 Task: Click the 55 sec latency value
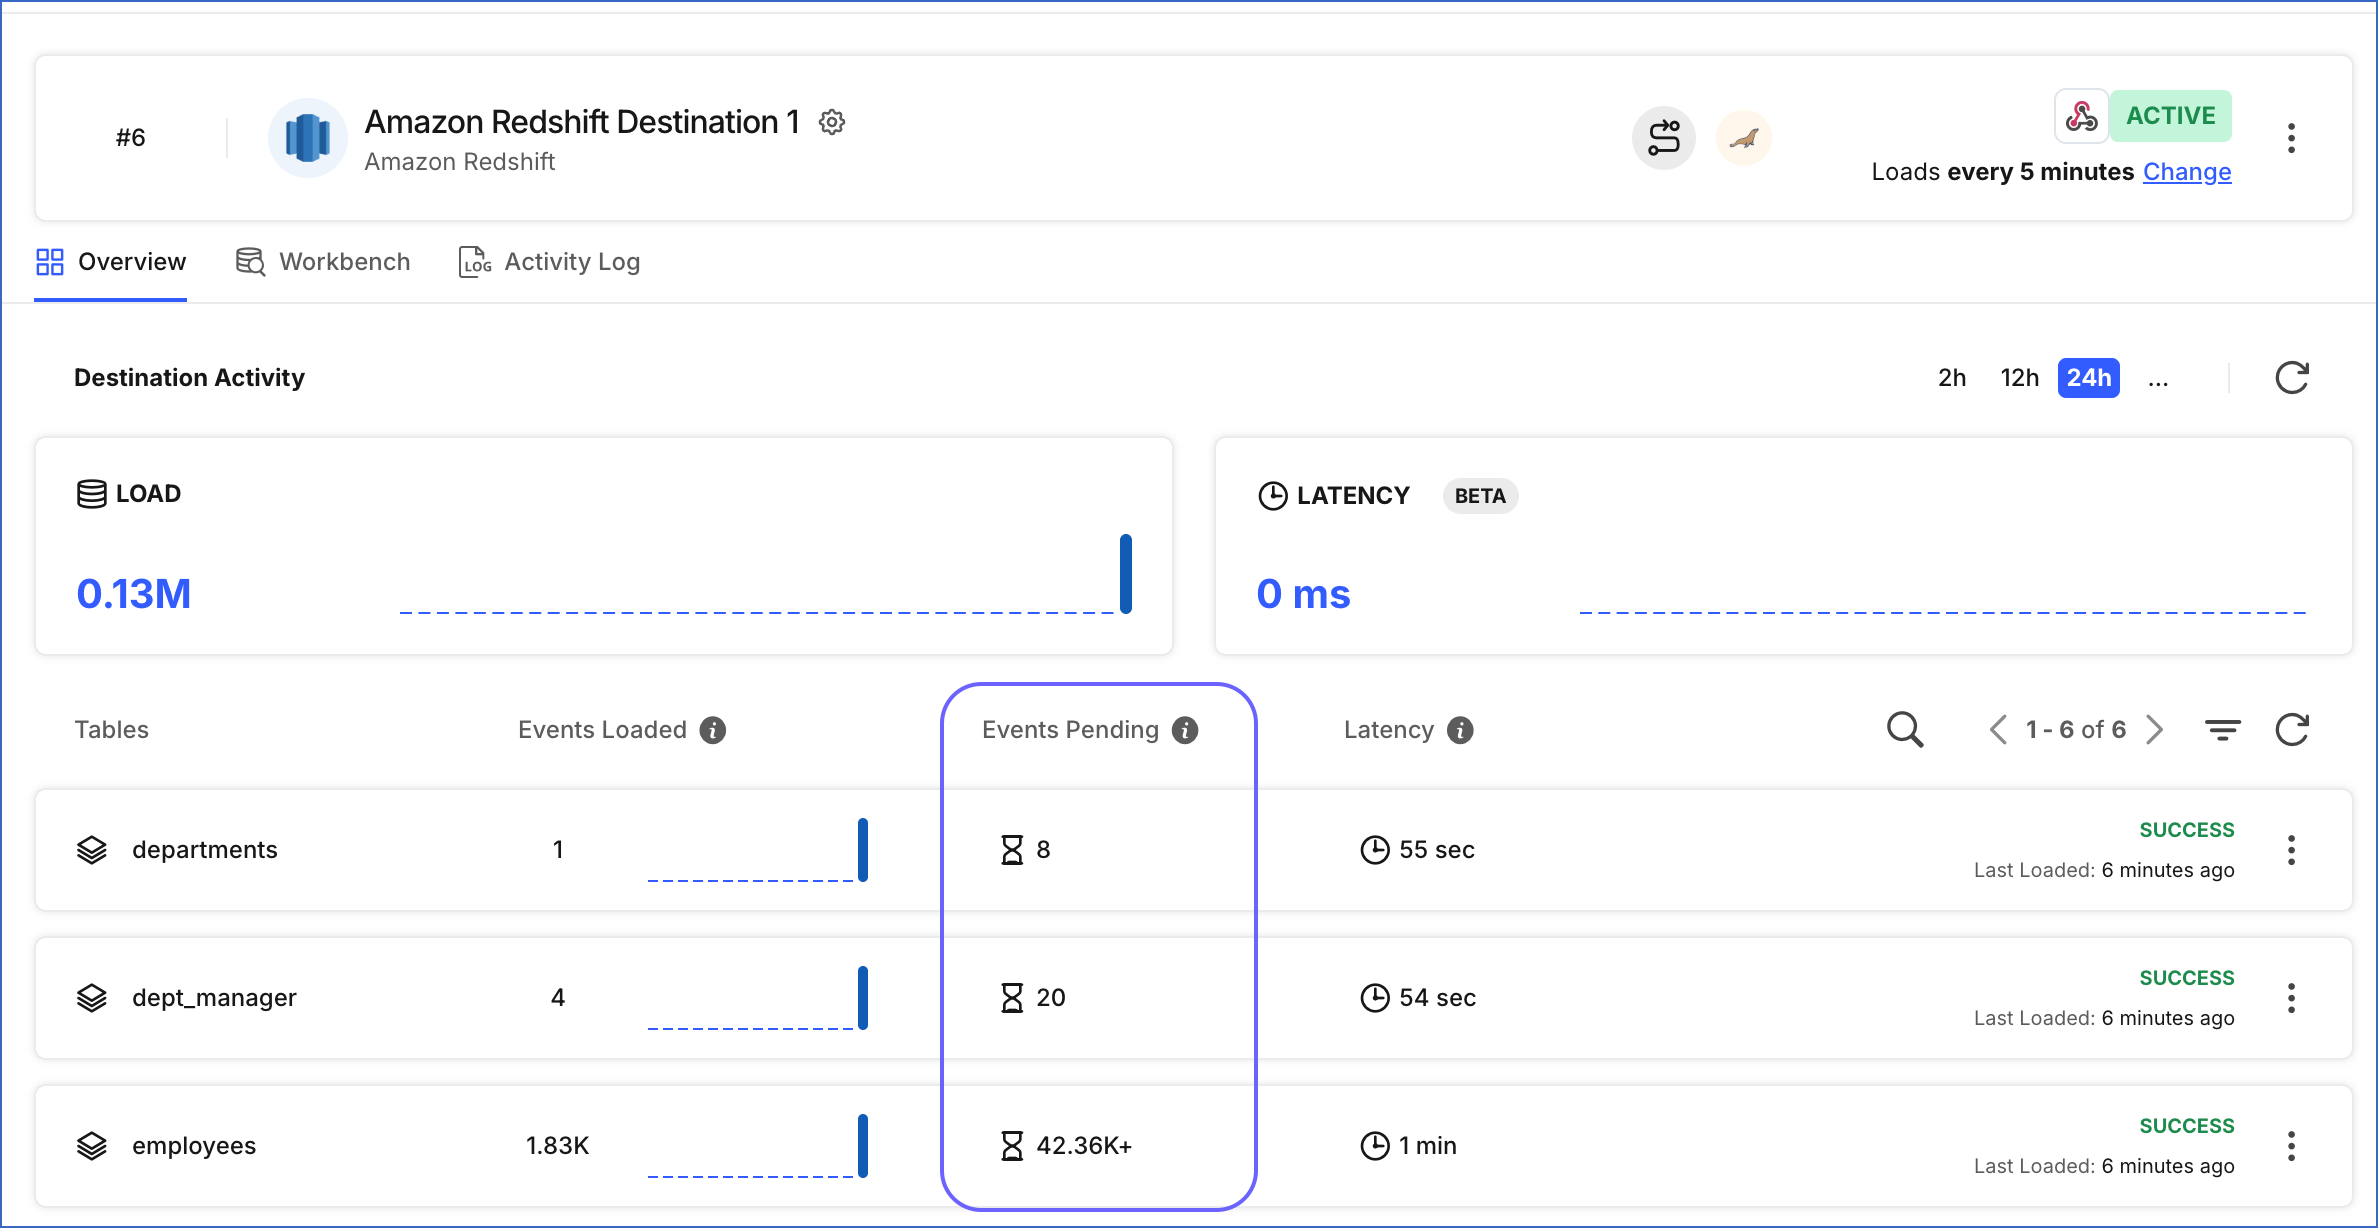[1437, 850]
